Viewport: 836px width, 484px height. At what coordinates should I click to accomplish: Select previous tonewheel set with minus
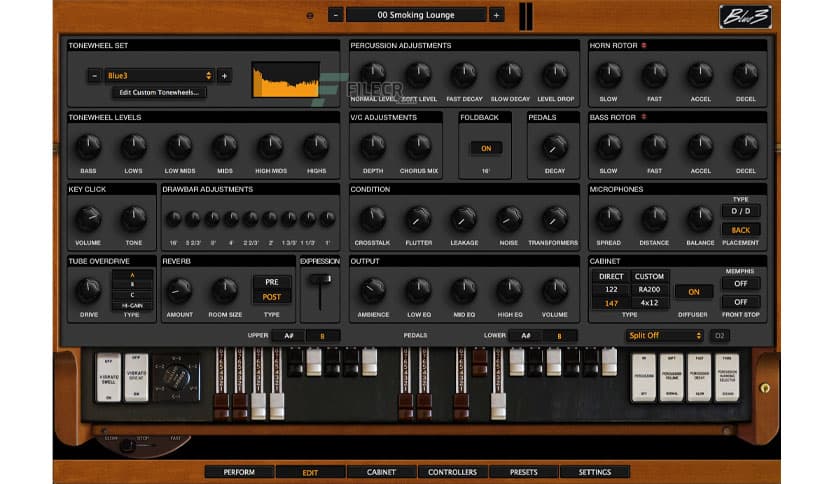pyautogui.click(x=94, y=76)
